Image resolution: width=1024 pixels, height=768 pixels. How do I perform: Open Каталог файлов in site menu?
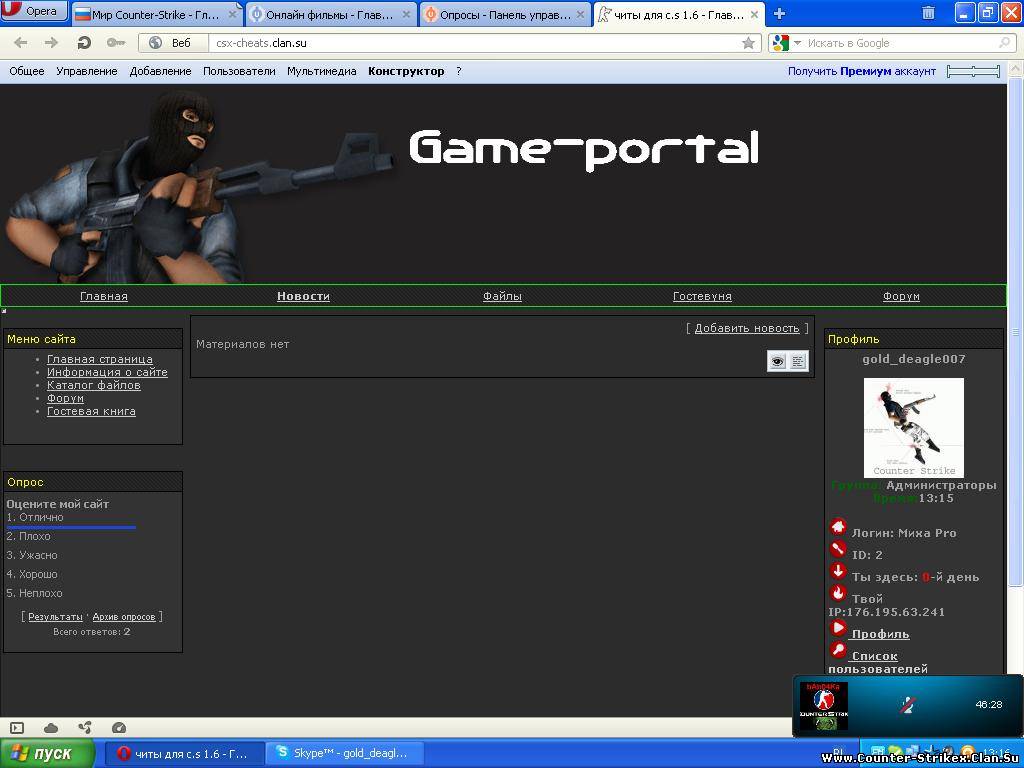93,385
